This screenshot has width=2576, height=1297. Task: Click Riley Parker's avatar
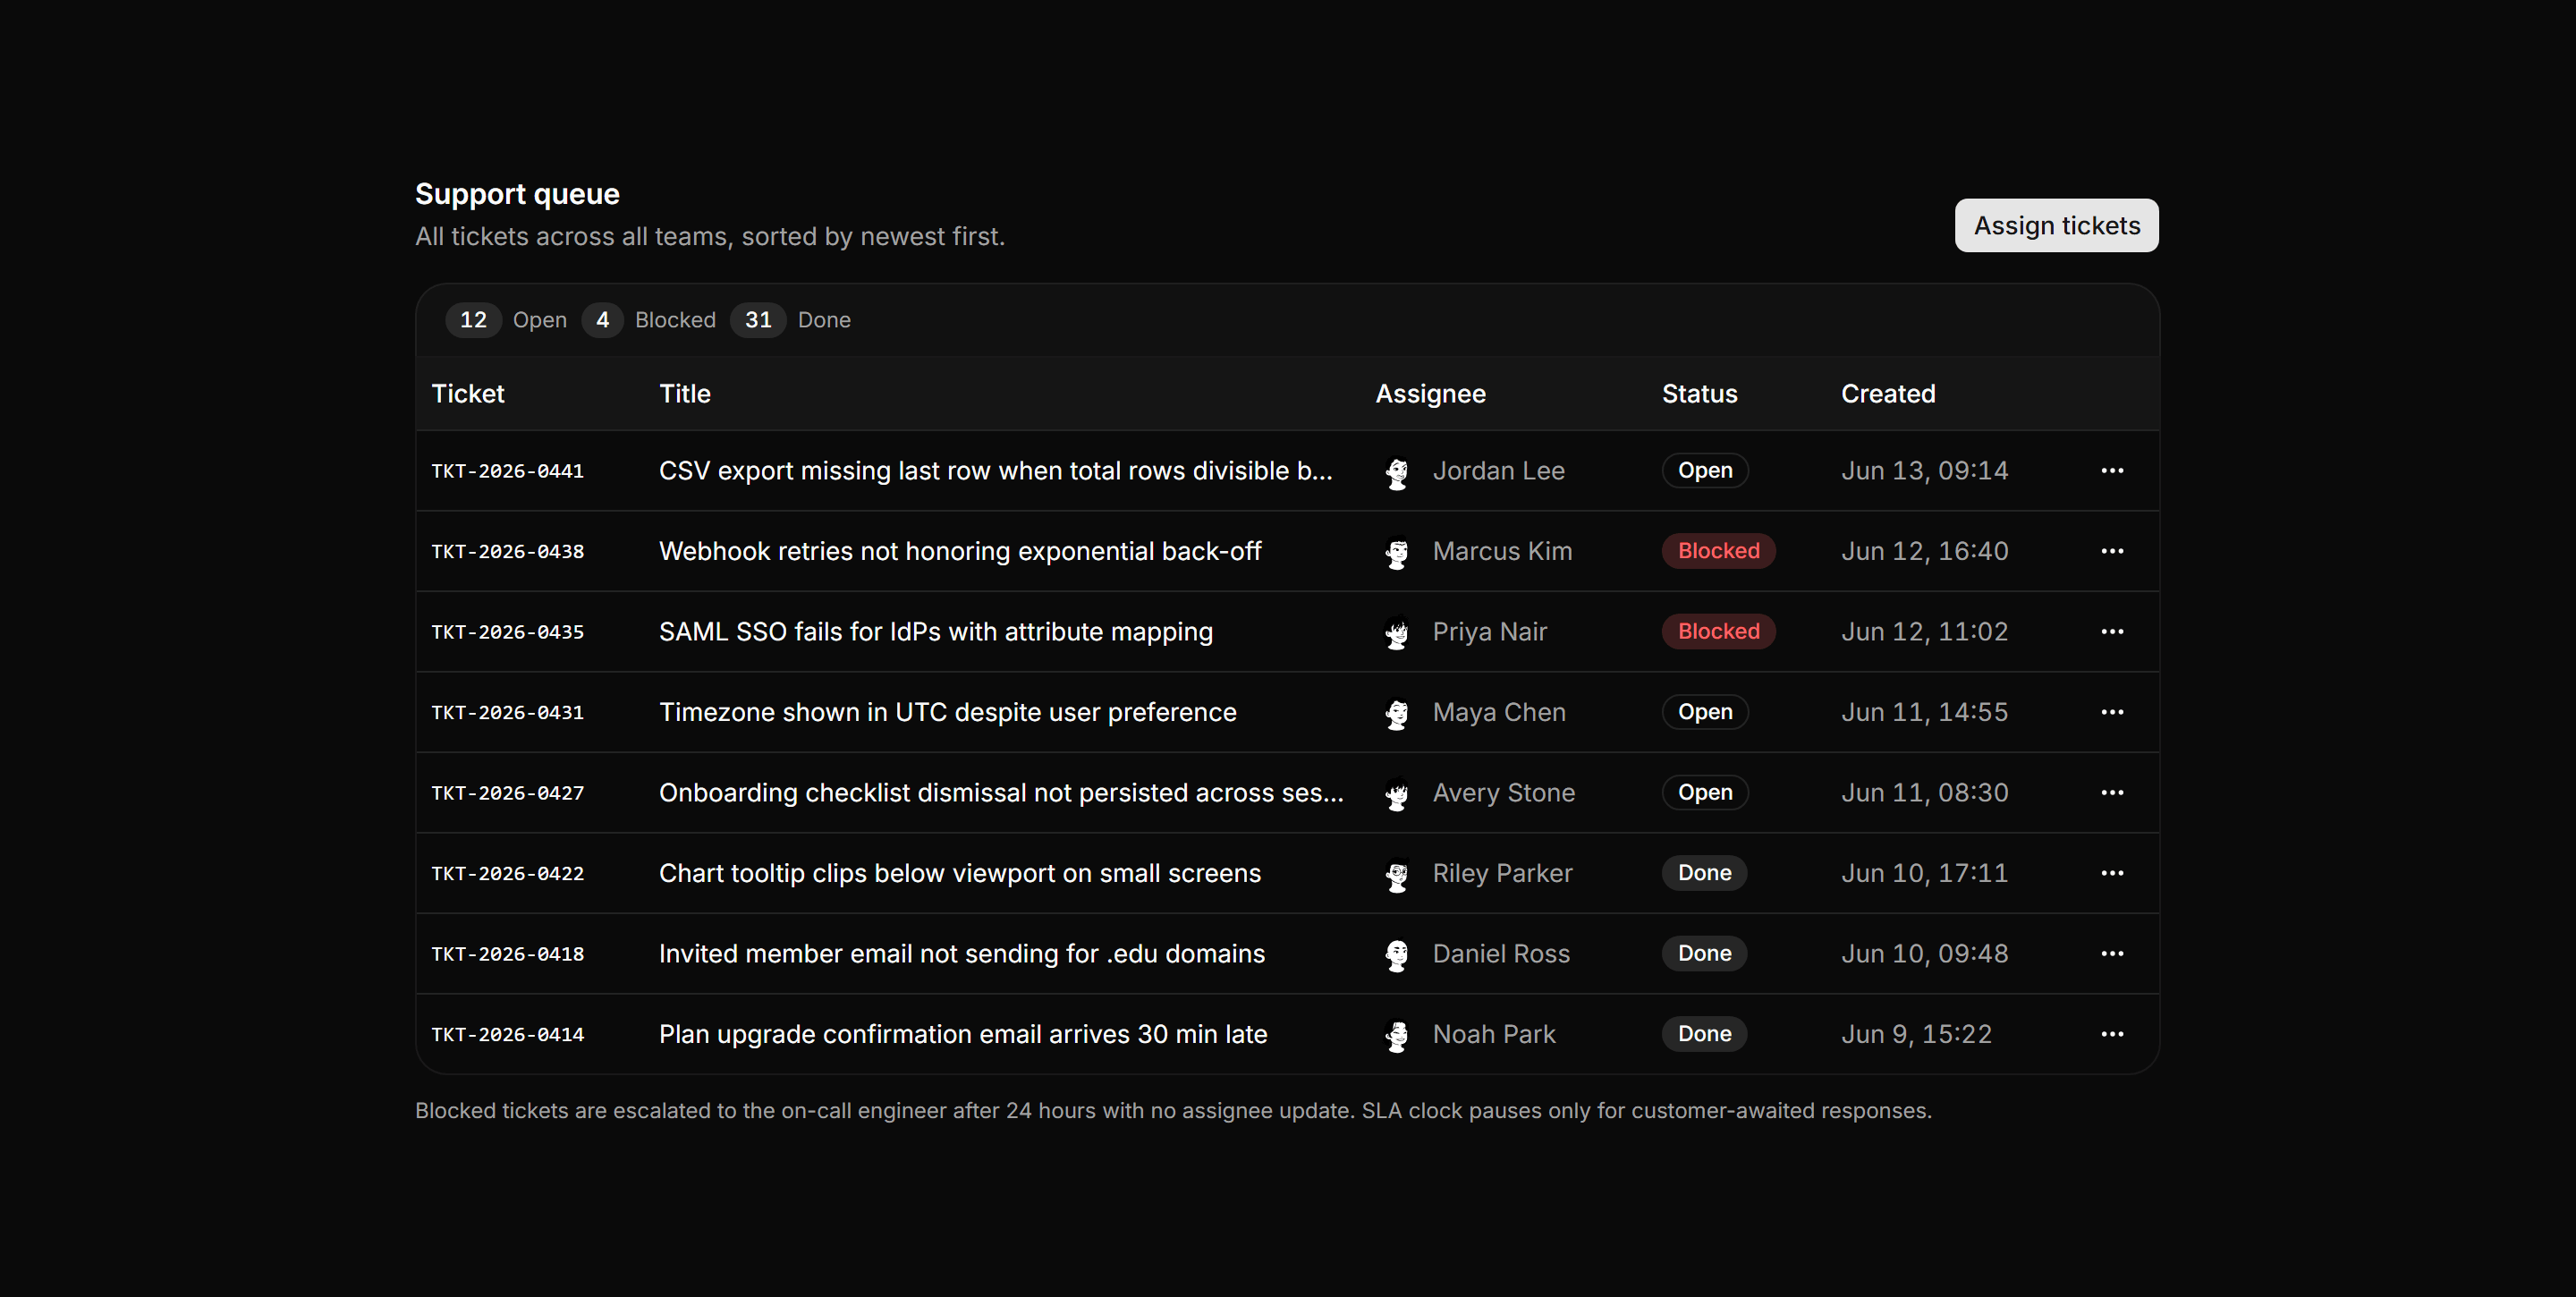click(1397, 873)
